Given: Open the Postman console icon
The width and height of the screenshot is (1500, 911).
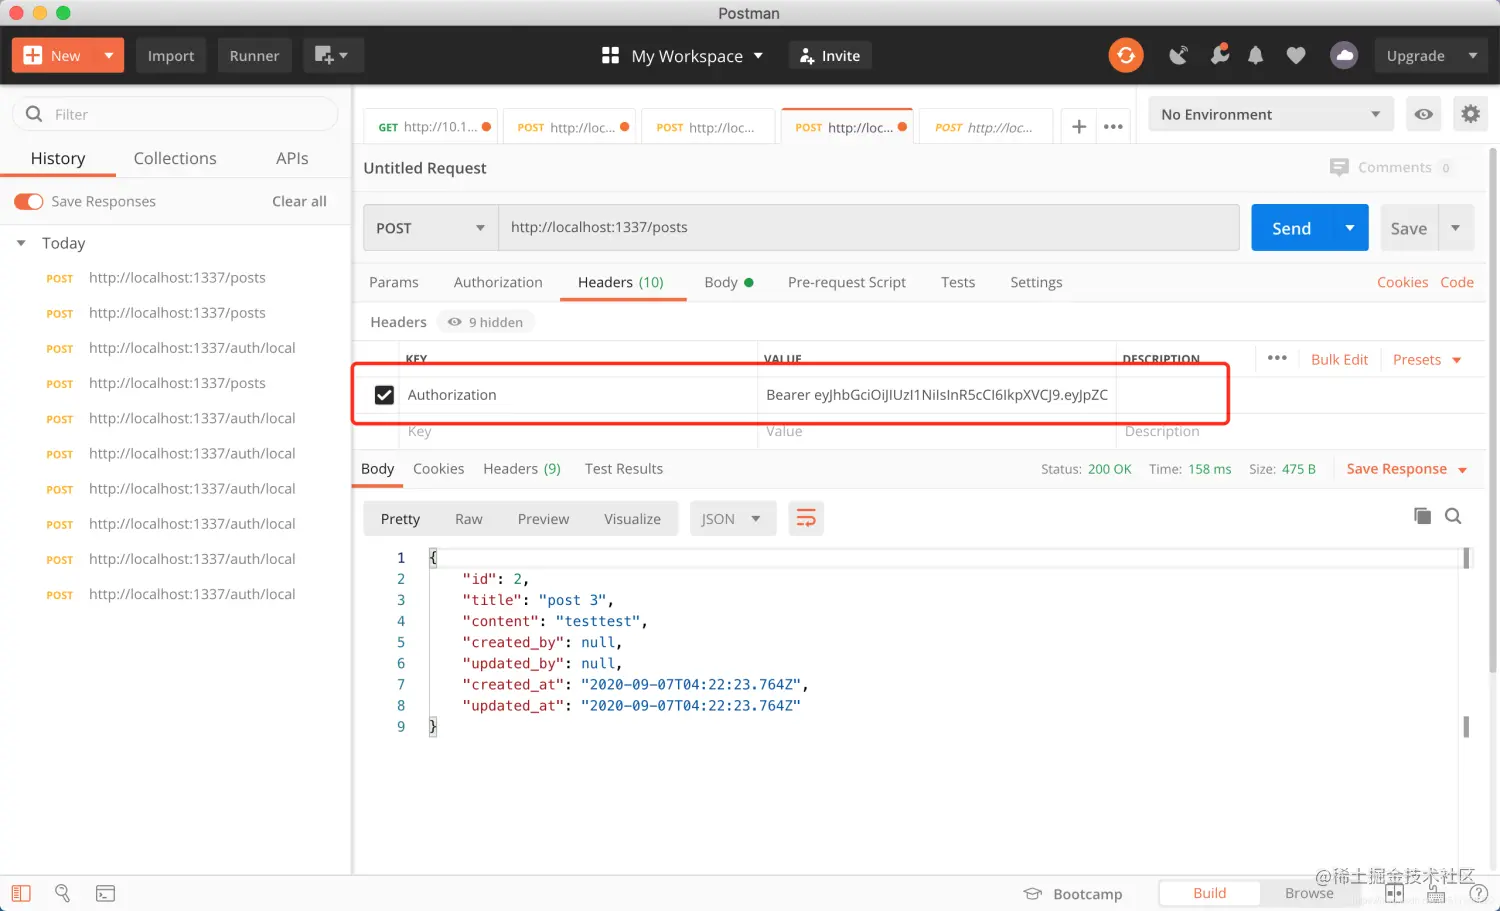Looking at the screenshot, I should click(105, 893).
